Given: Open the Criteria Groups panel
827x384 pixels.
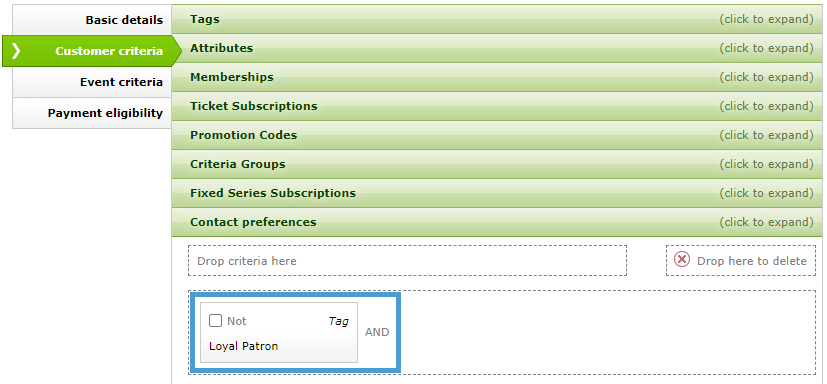Looking at the screenshot, I should [x=497, y=164].
